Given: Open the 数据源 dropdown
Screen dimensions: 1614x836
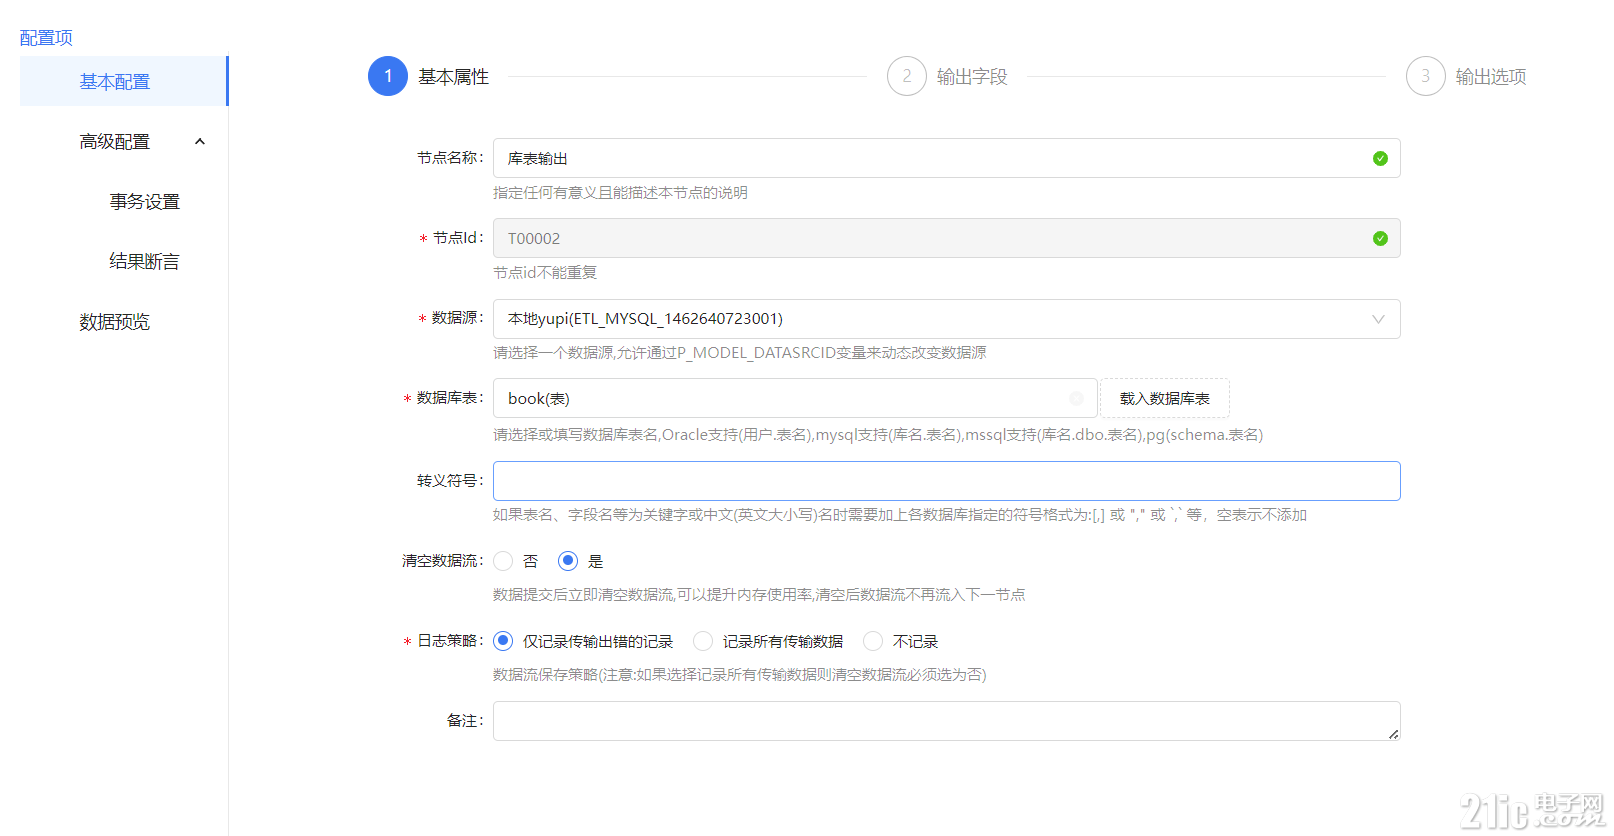Looking at the screenshot, I should pyautogui.click(x=946, y=319).
